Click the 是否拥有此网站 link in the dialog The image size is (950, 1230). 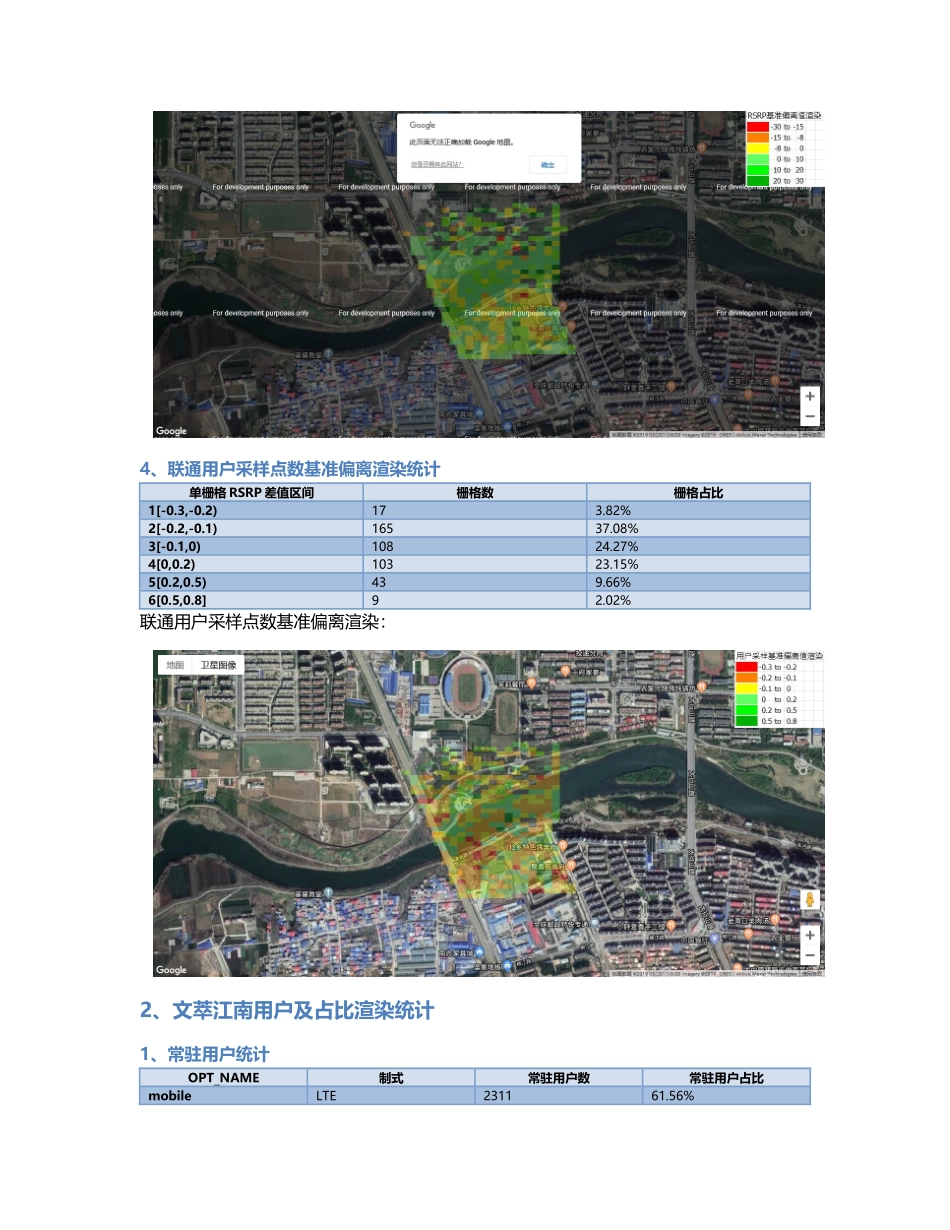[x=435, y=162]
